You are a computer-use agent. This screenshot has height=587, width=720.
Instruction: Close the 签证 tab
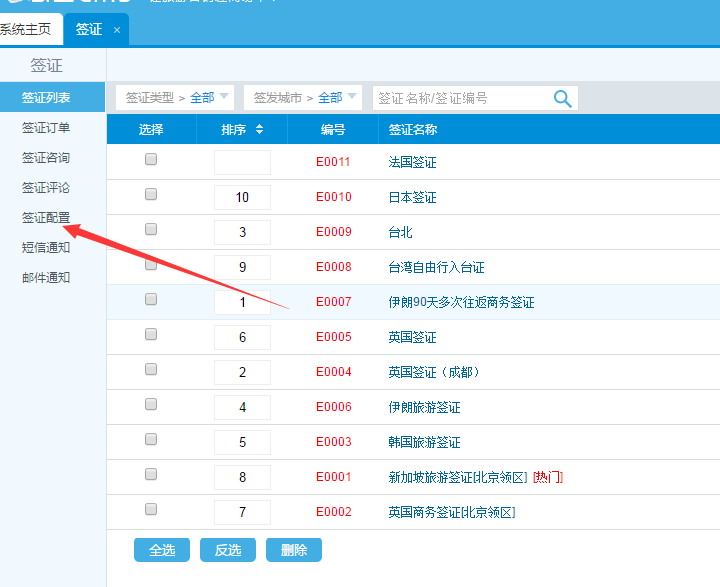coord(117,30)
